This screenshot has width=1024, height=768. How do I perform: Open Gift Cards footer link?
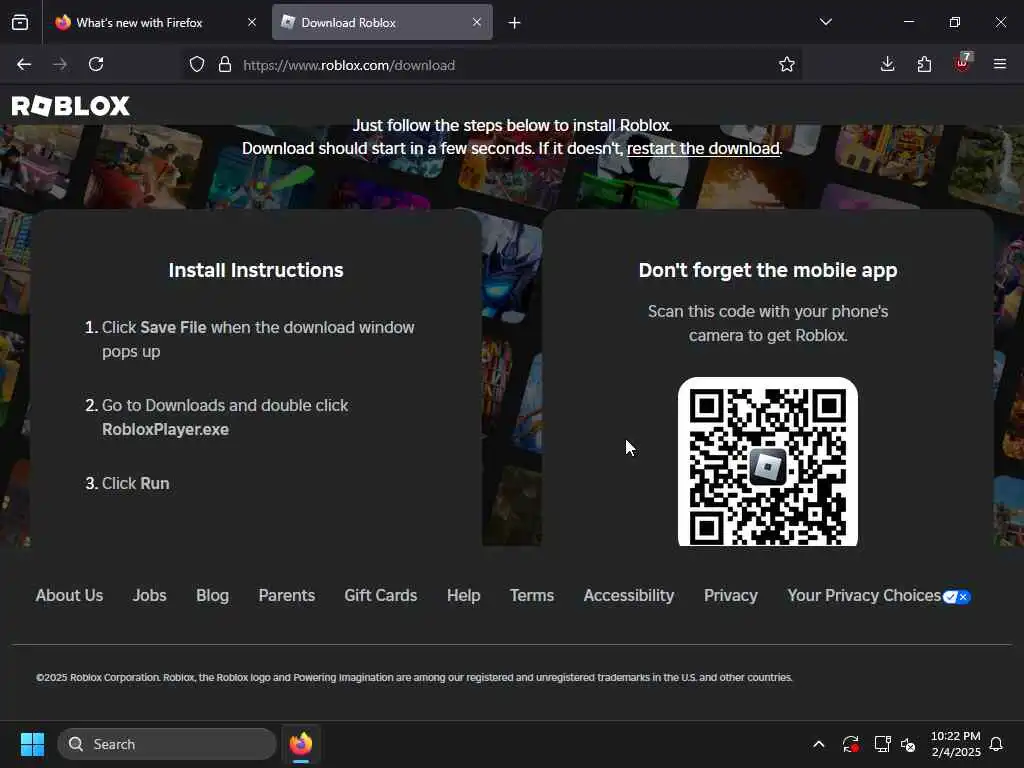point(381,596)
